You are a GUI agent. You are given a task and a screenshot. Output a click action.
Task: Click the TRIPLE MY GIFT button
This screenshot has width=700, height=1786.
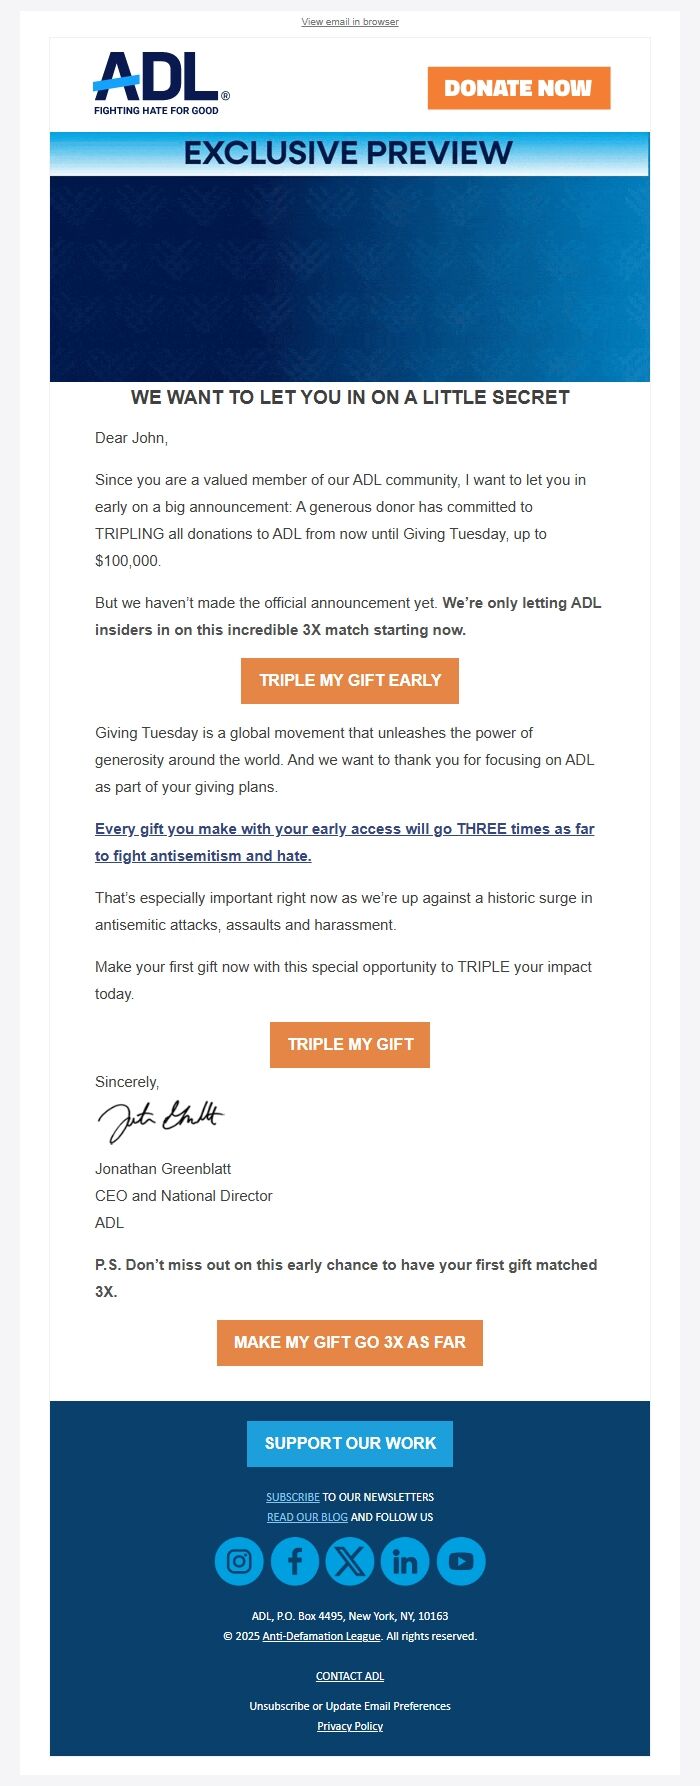(350, 1044)
